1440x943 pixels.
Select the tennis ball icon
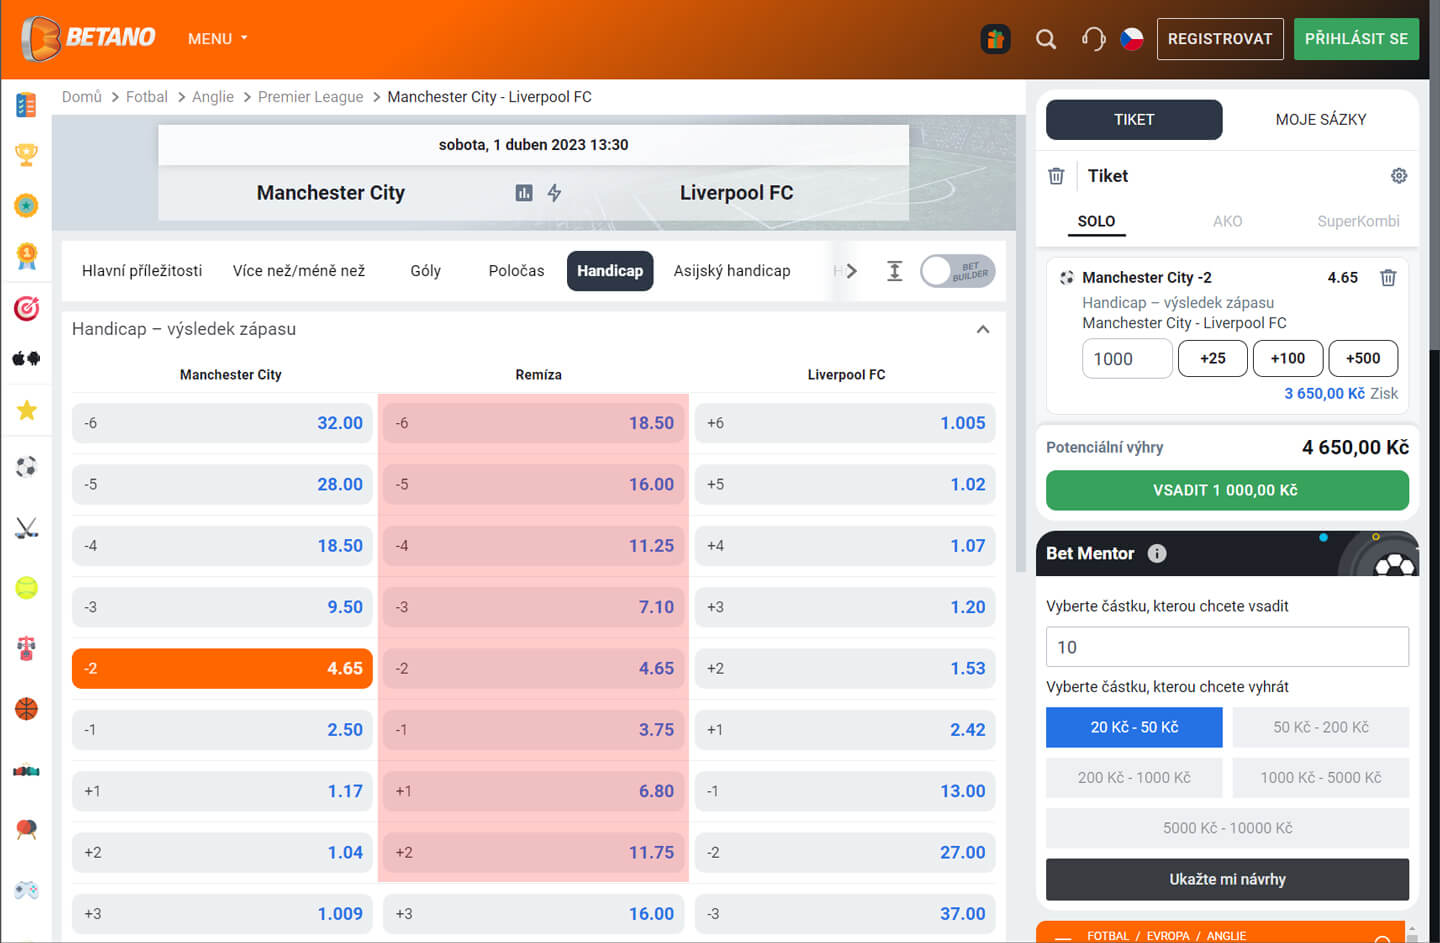coord(26,588)
